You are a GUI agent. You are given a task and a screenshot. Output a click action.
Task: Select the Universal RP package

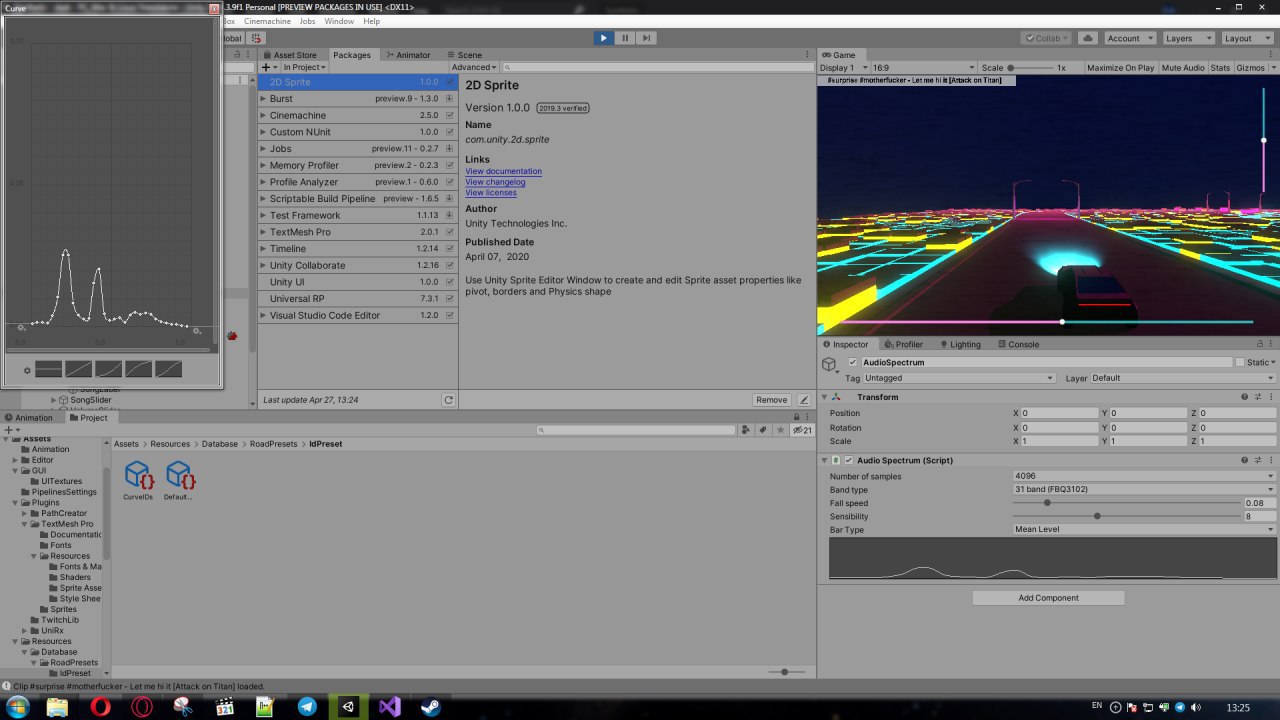coord(358,299)
